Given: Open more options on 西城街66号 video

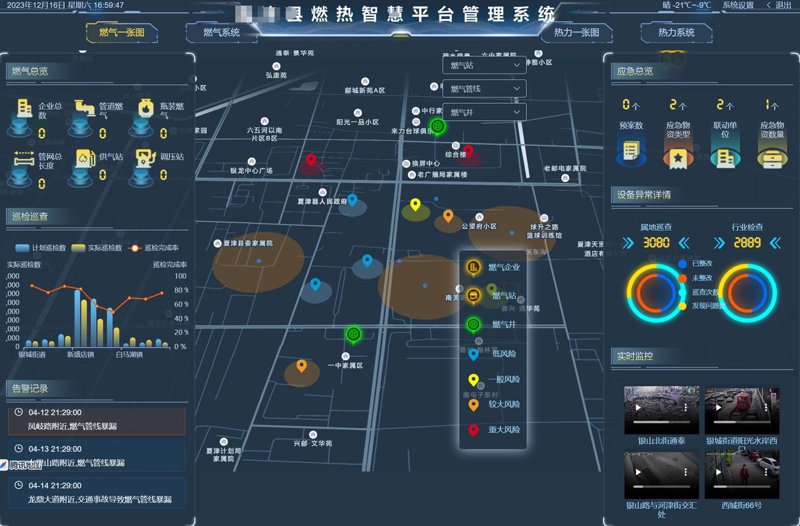Looking at the screenshot, I should 766,471.
